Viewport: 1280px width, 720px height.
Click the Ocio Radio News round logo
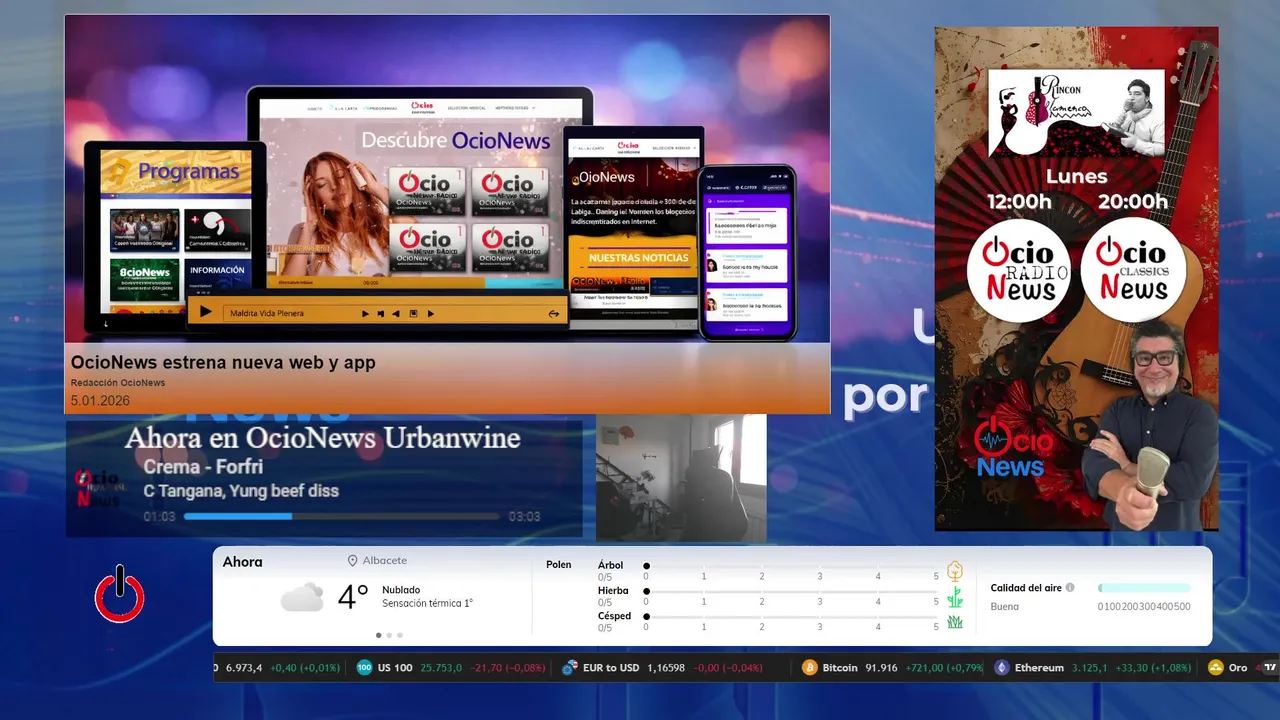1019,270
